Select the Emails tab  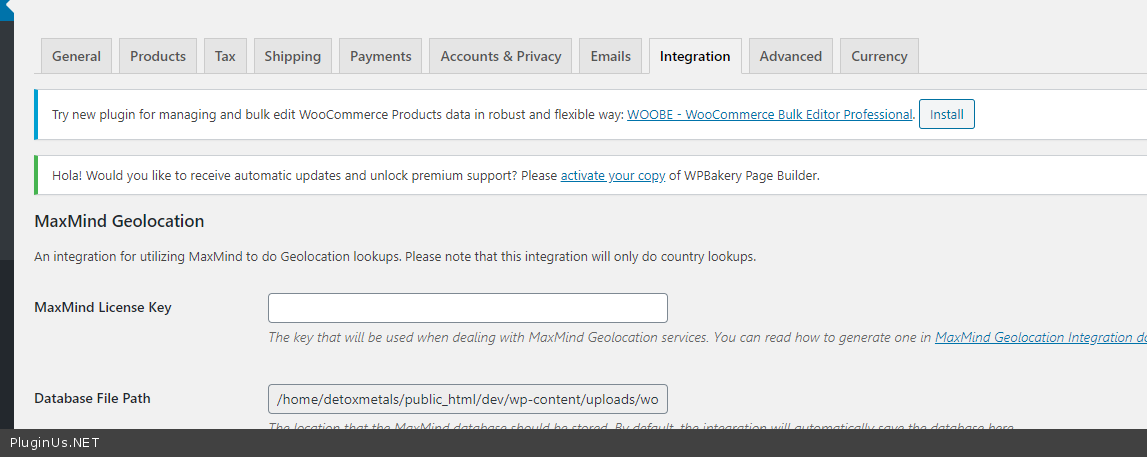click(610, 56)
